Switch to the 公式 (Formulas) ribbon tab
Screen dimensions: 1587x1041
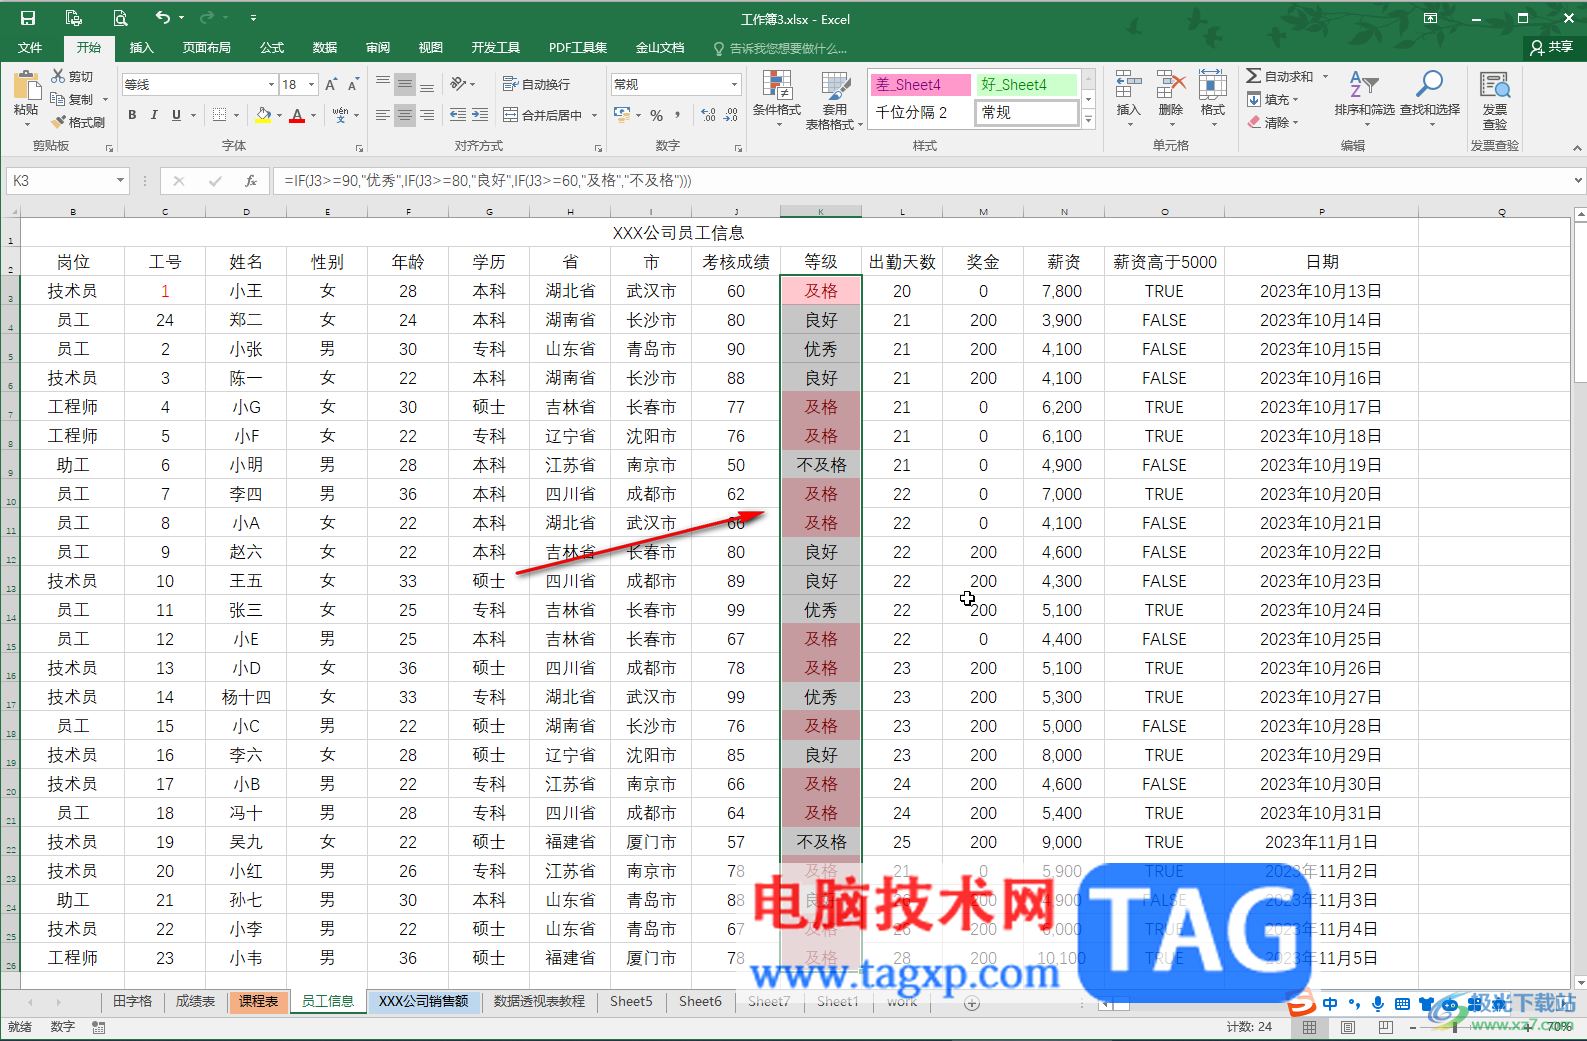click(x=272, y=47)
